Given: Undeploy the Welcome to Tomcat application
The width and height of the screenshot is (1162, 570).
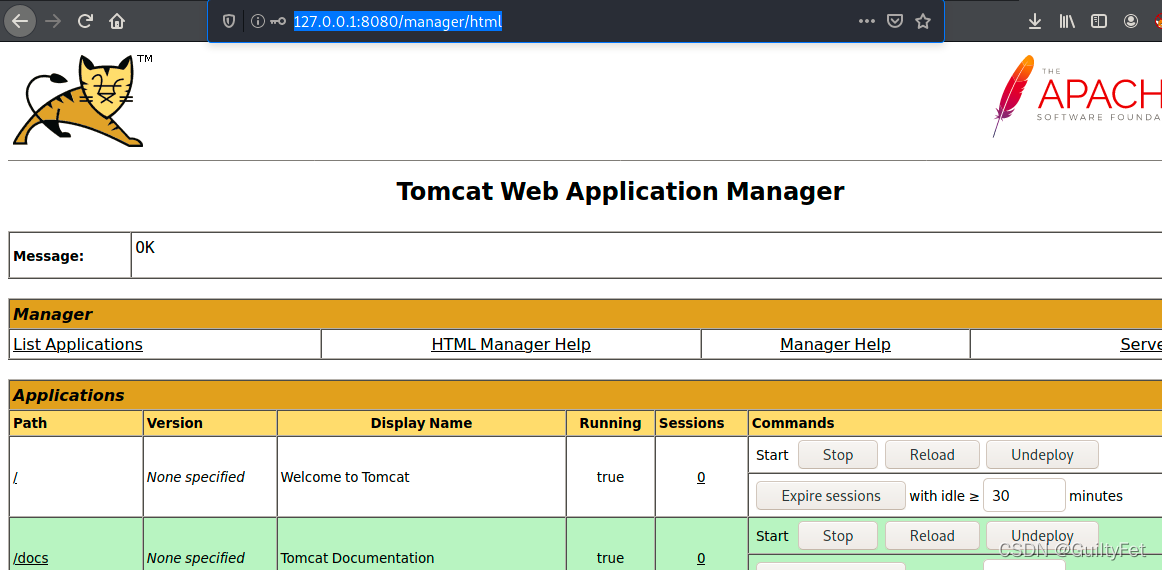Looking at the screenshot, I should point(1042,454).
